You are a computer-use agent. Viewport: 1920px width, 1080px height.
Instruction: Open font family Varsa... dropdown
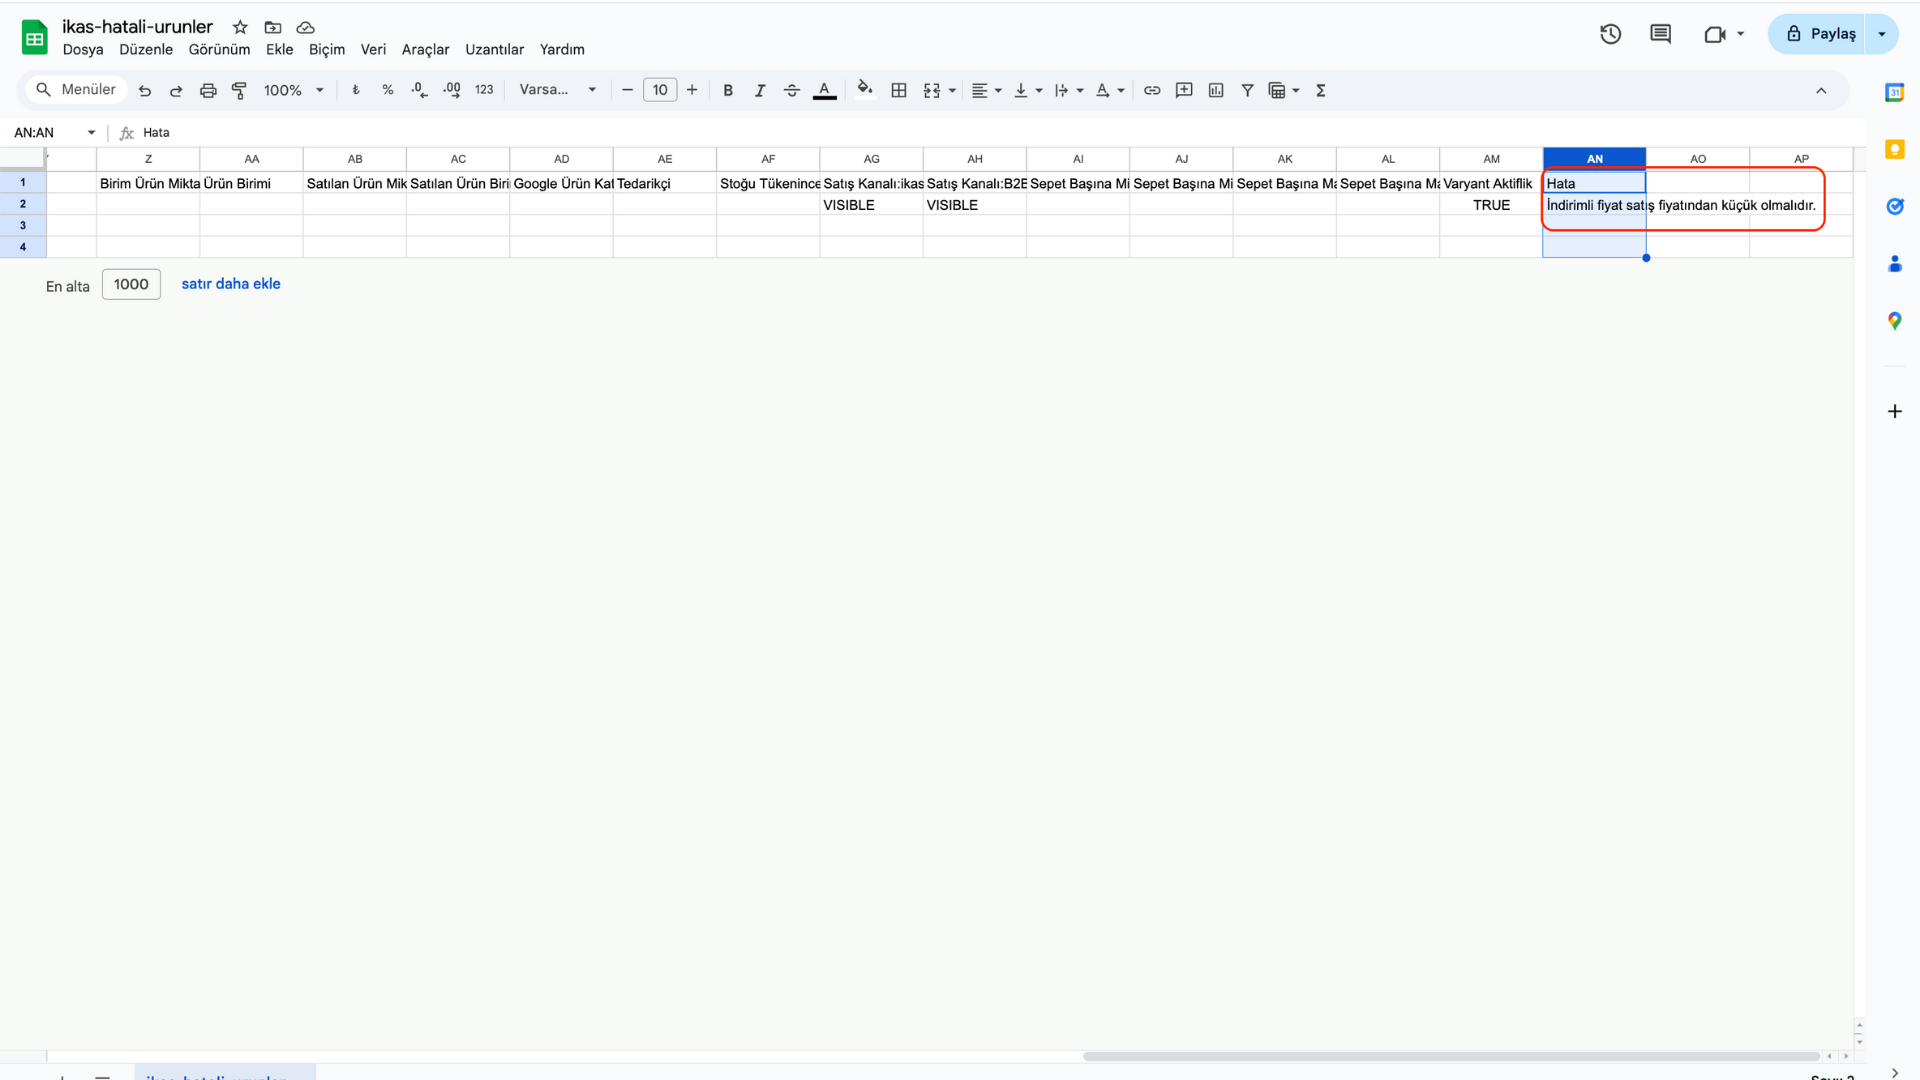[x=558, y=90]
